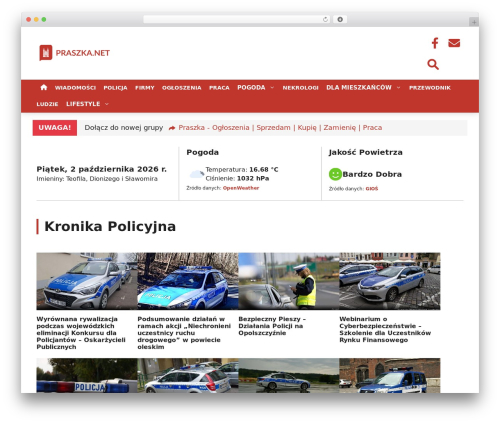Screen dimensions: 500x423
Task: Open the Ogłoszenia menu item
Action: pos(182,88)
